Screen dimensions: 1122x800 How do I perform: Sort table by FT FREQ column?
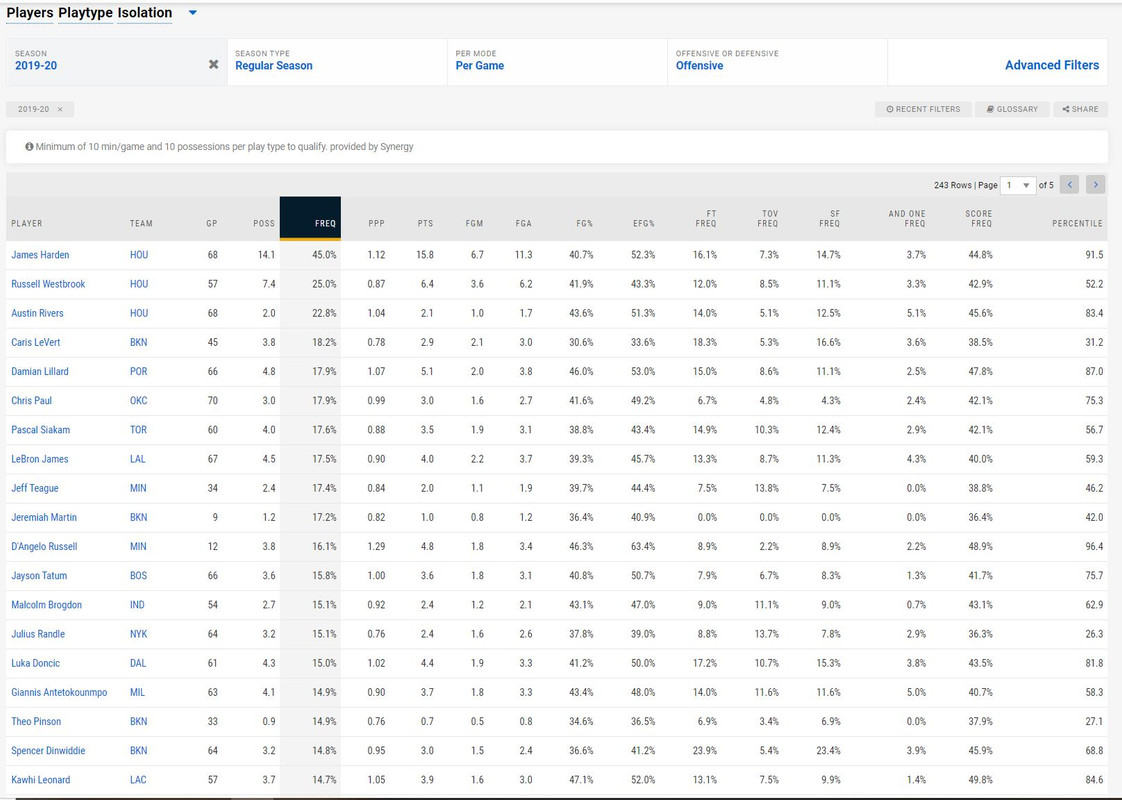pos(706,218)
